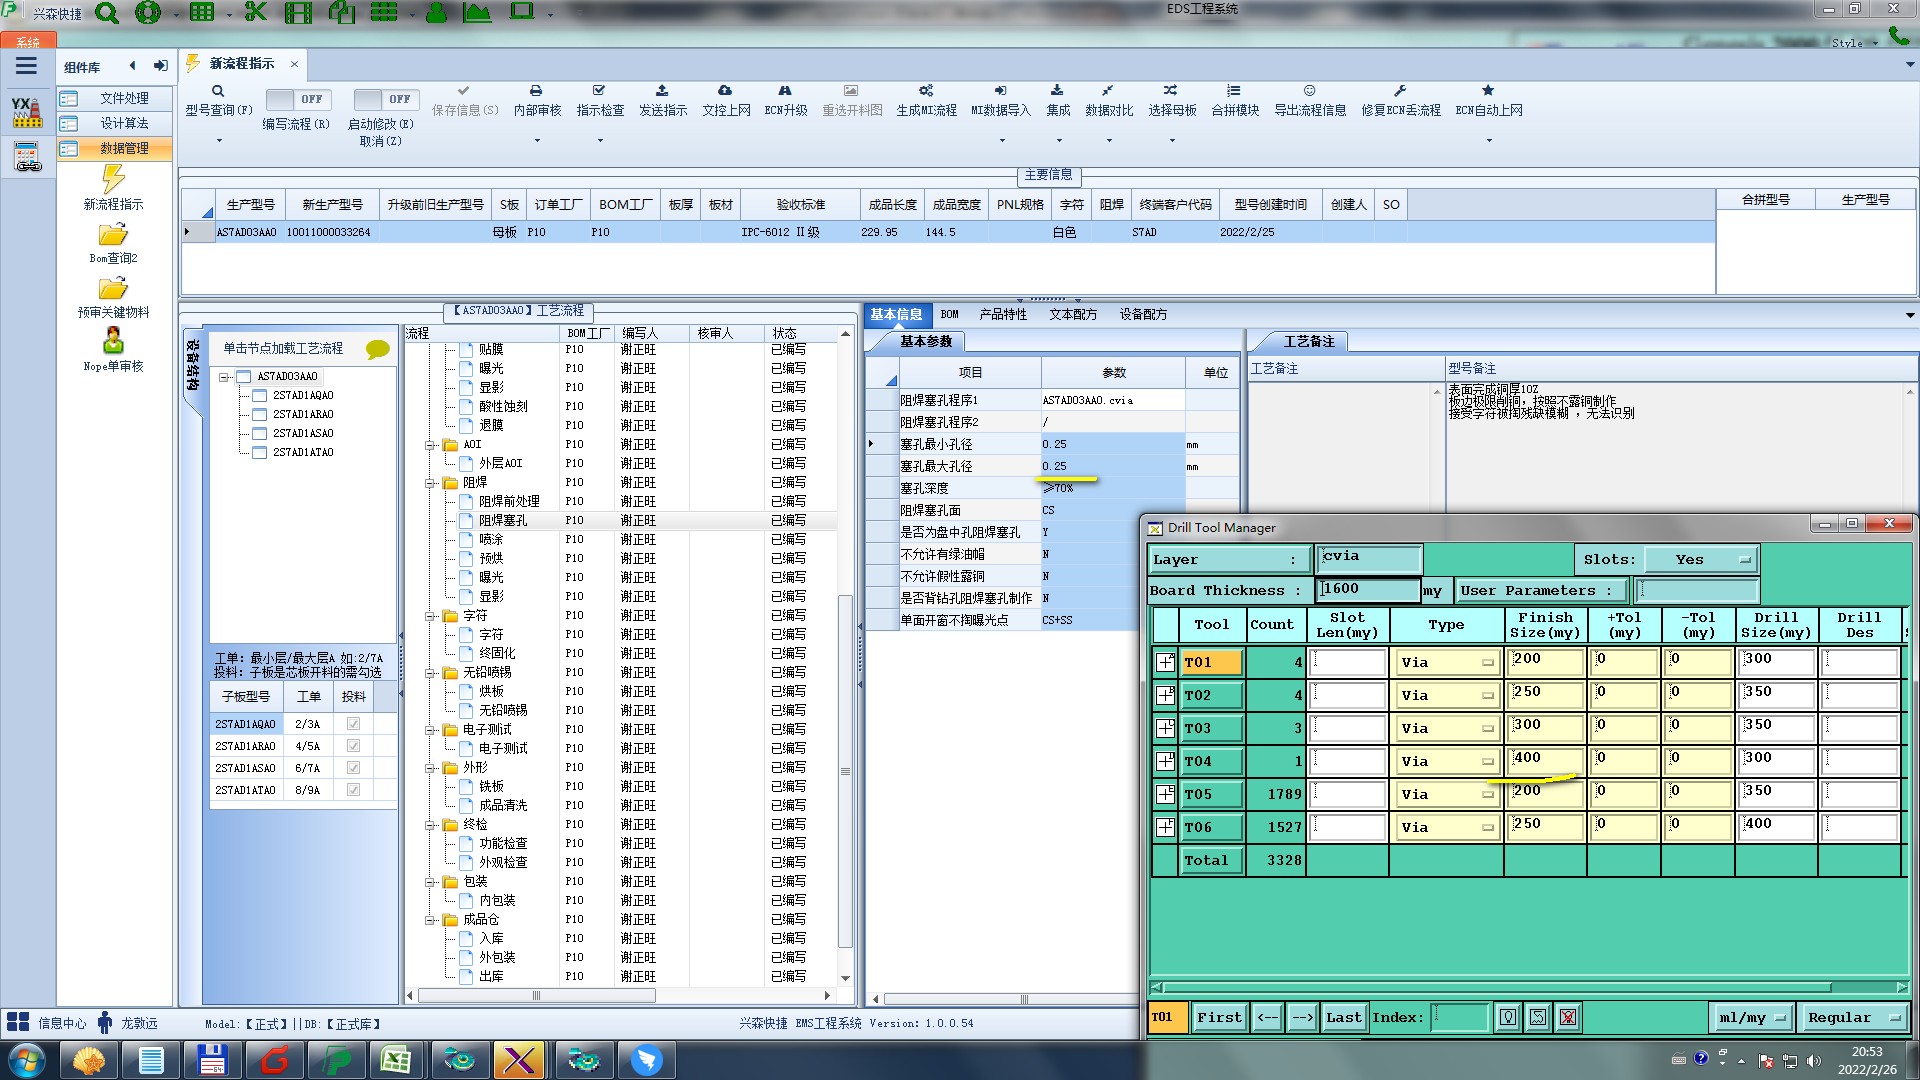Switch to the 产品特性 tab

coord(1003,314)
